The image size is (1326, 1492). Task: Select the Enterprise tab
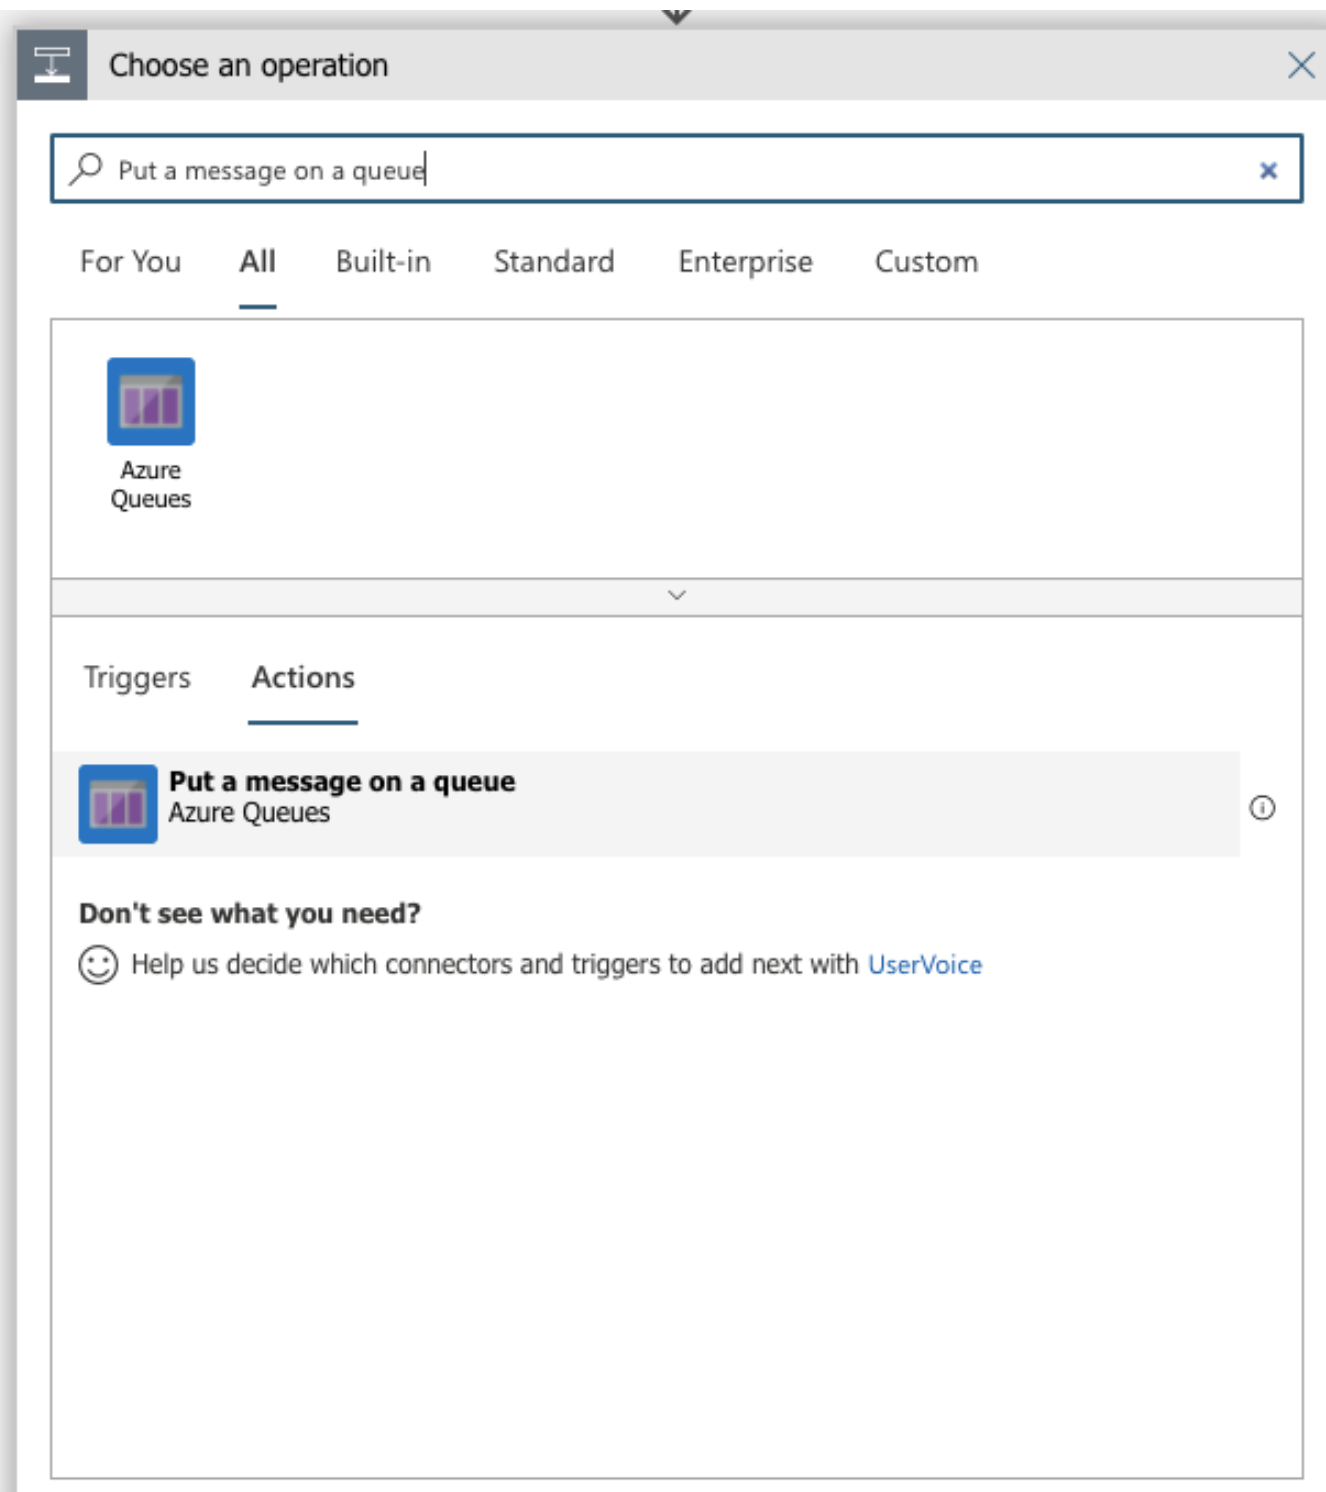tap(745, 262)
